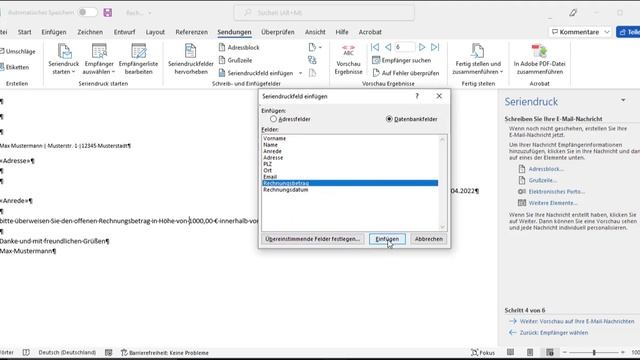Click Weitere Elemente link
This screenshot has width=640, height=360.
point(553,203)
